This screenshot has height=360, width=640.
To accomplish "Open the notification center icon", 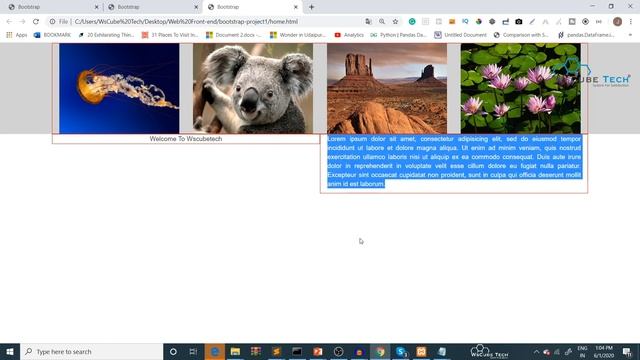I will point(627,351).
